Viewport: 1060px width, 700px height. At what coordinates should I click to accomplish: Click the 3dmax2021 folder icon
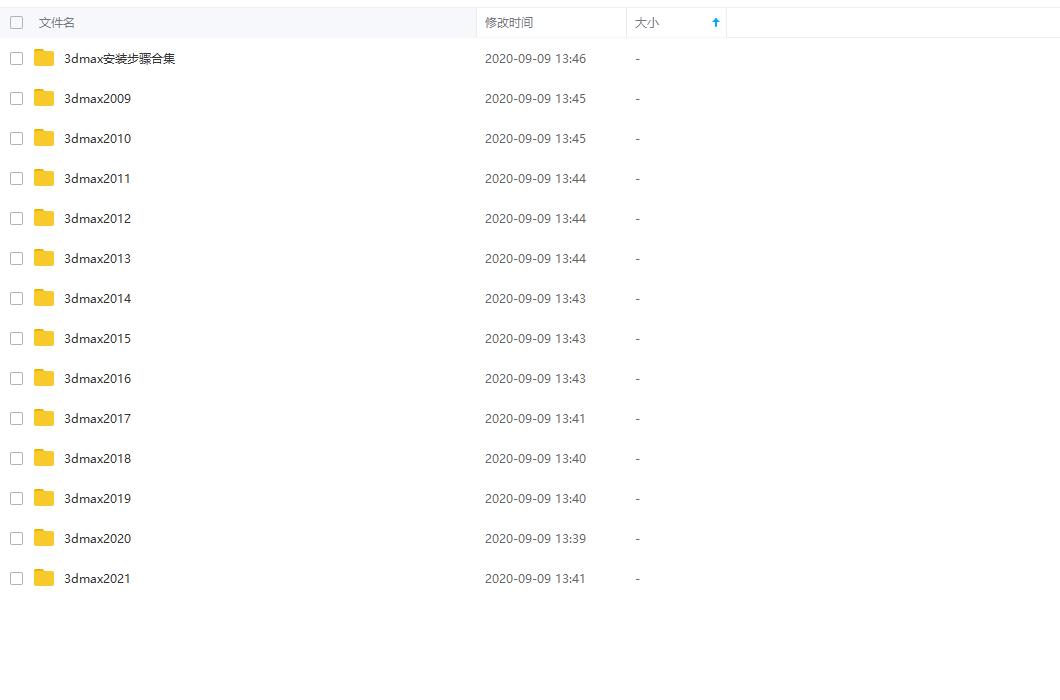pos(44,578)
